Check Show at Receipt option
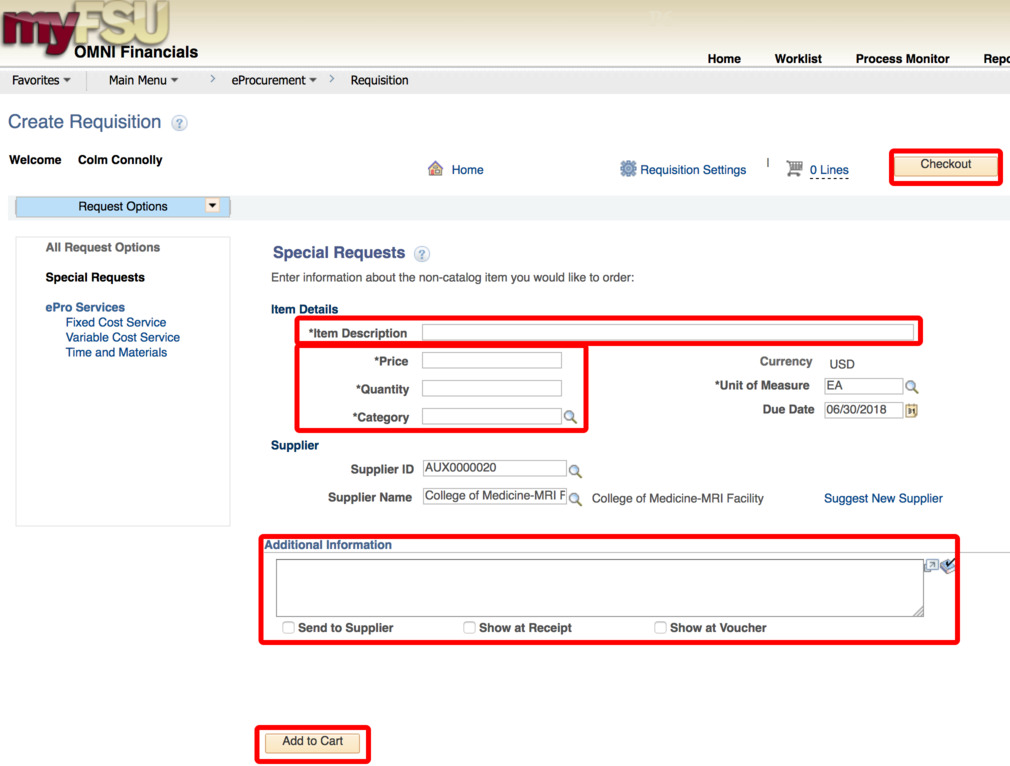1010x766 pixels. (470, 627)
